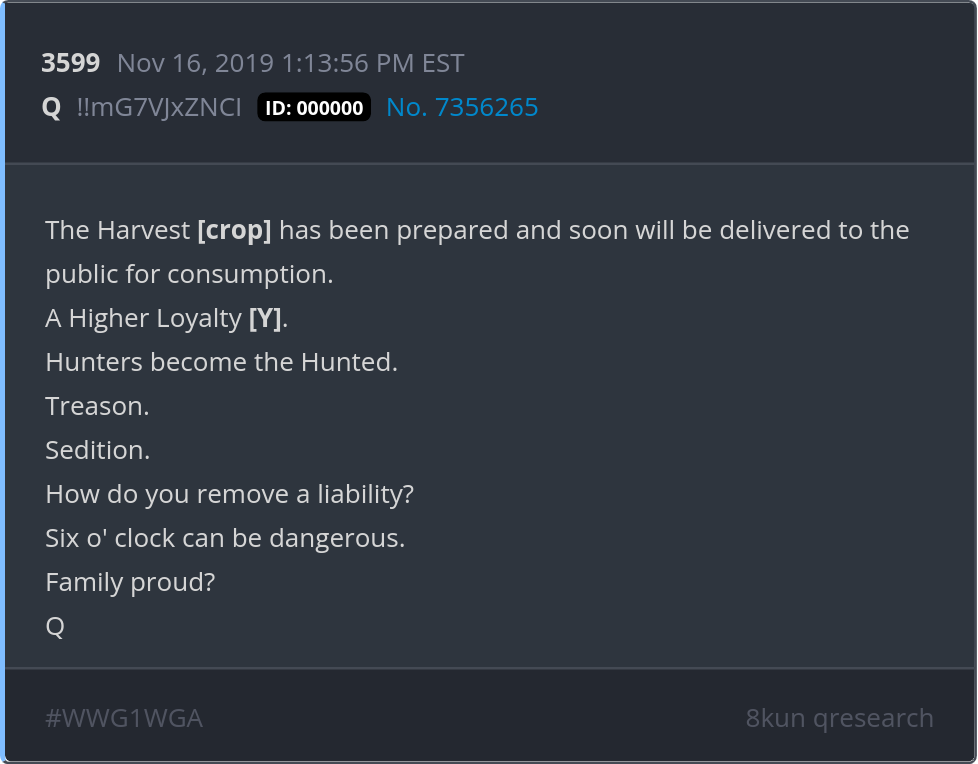This screenshot has width=978, height=764.
Task: Click the words "The Harvest"
Action: click(117, 230)
